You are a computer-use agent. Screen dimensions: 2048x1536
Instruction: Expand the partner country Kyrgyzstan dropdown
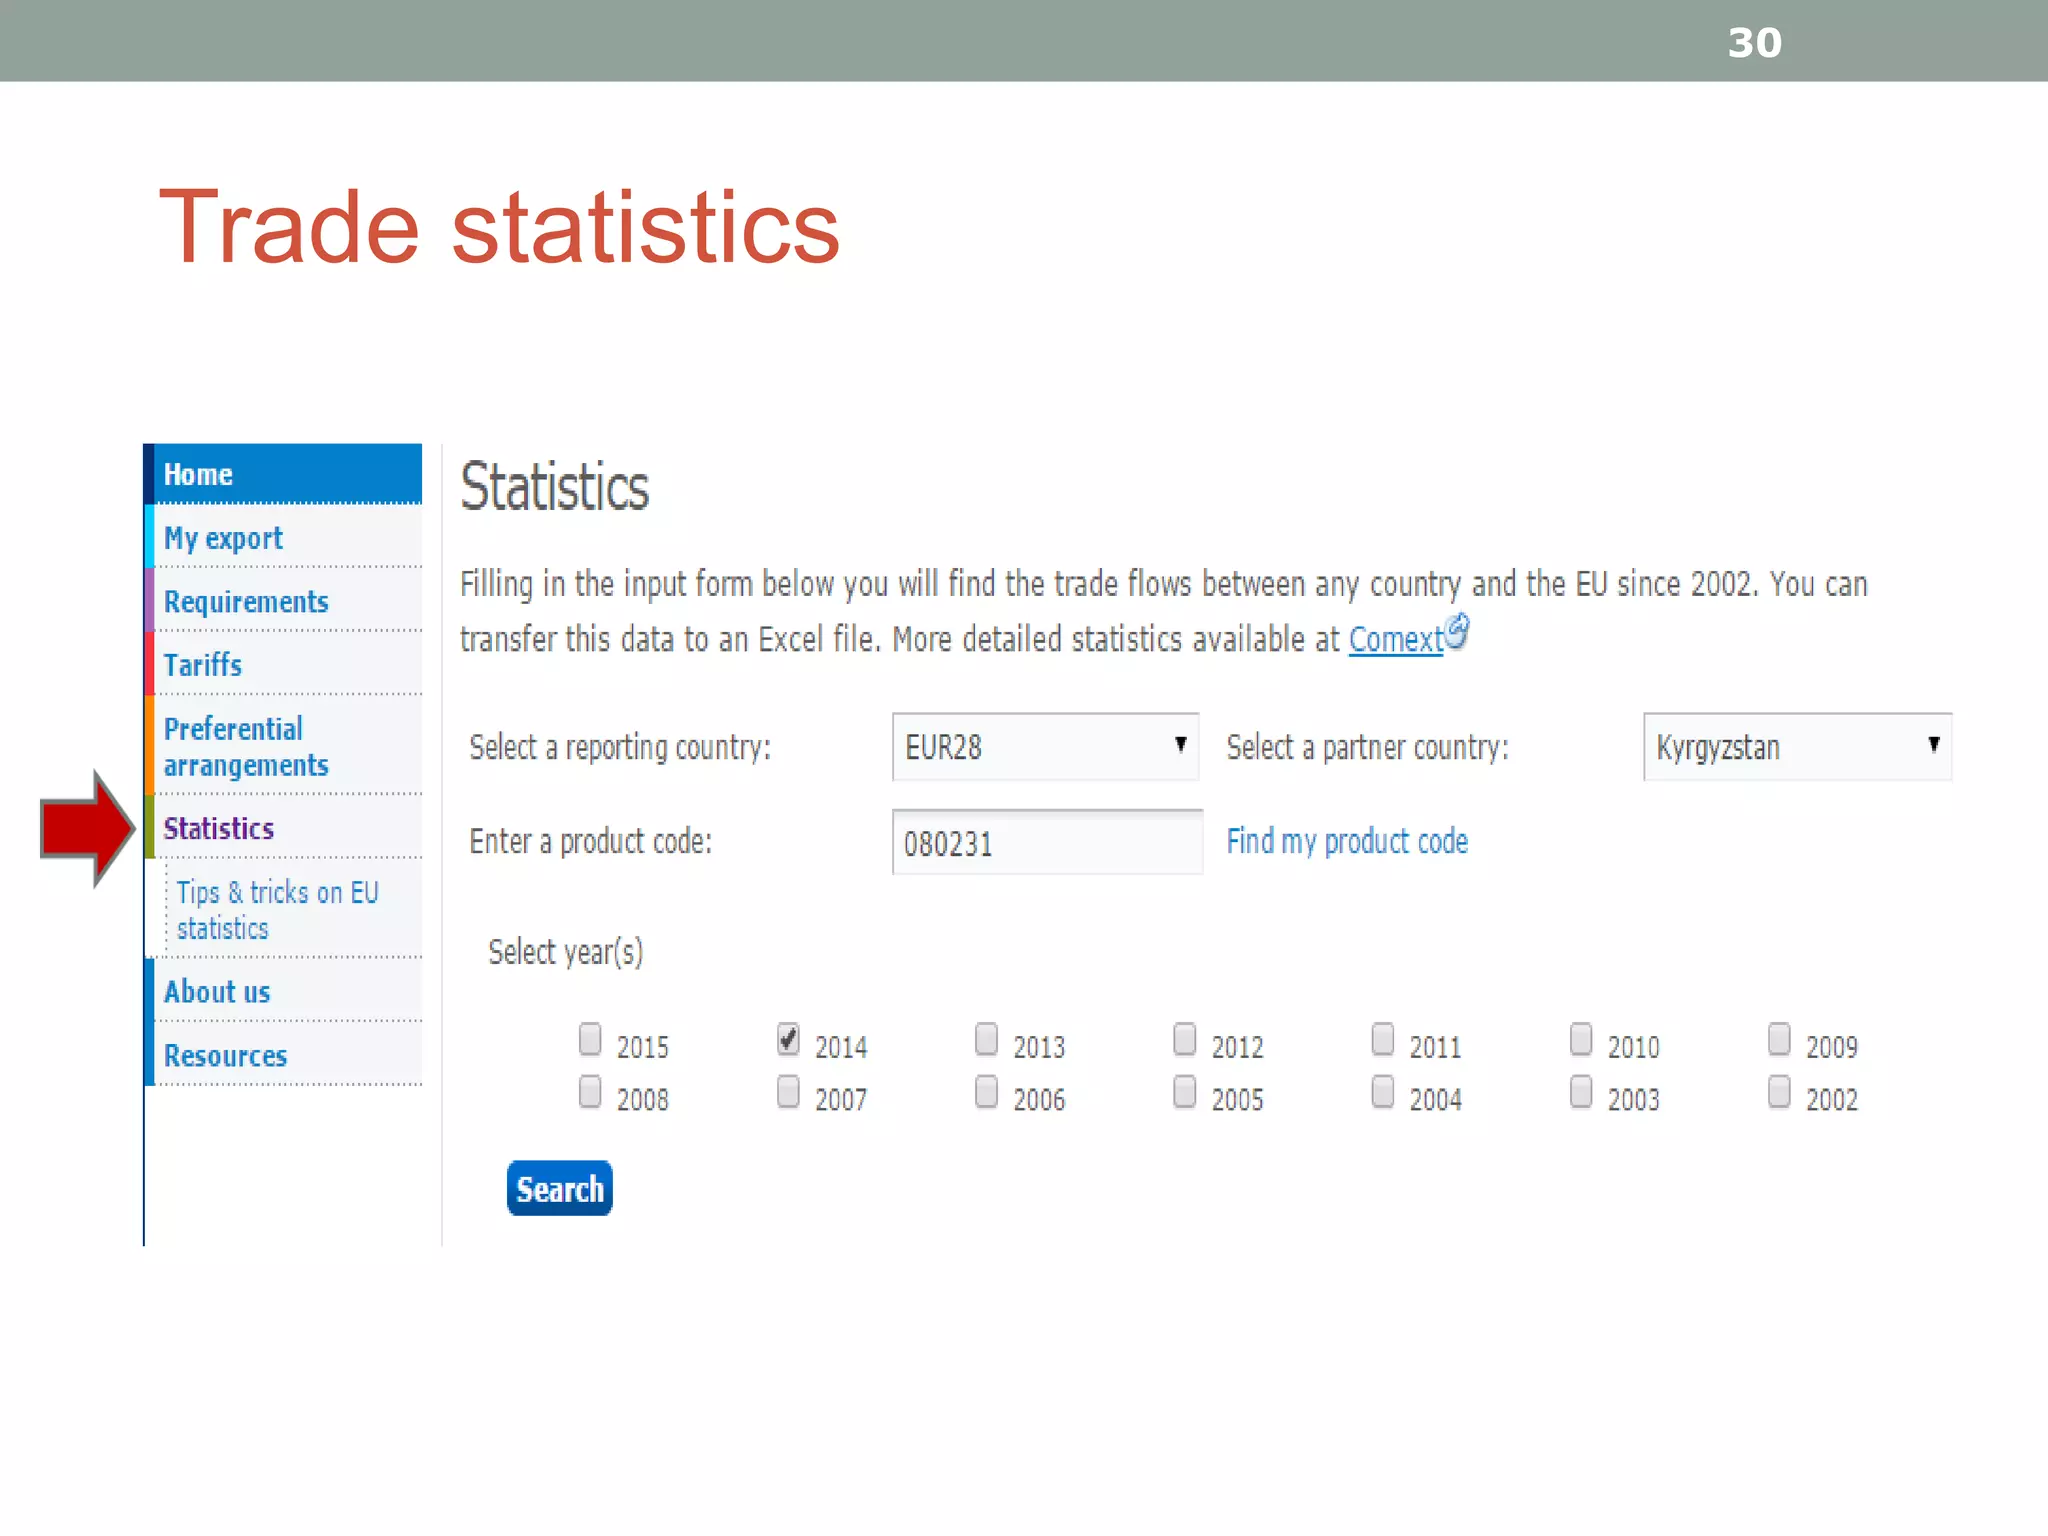pyautogui.click(x=1797, y=746)
